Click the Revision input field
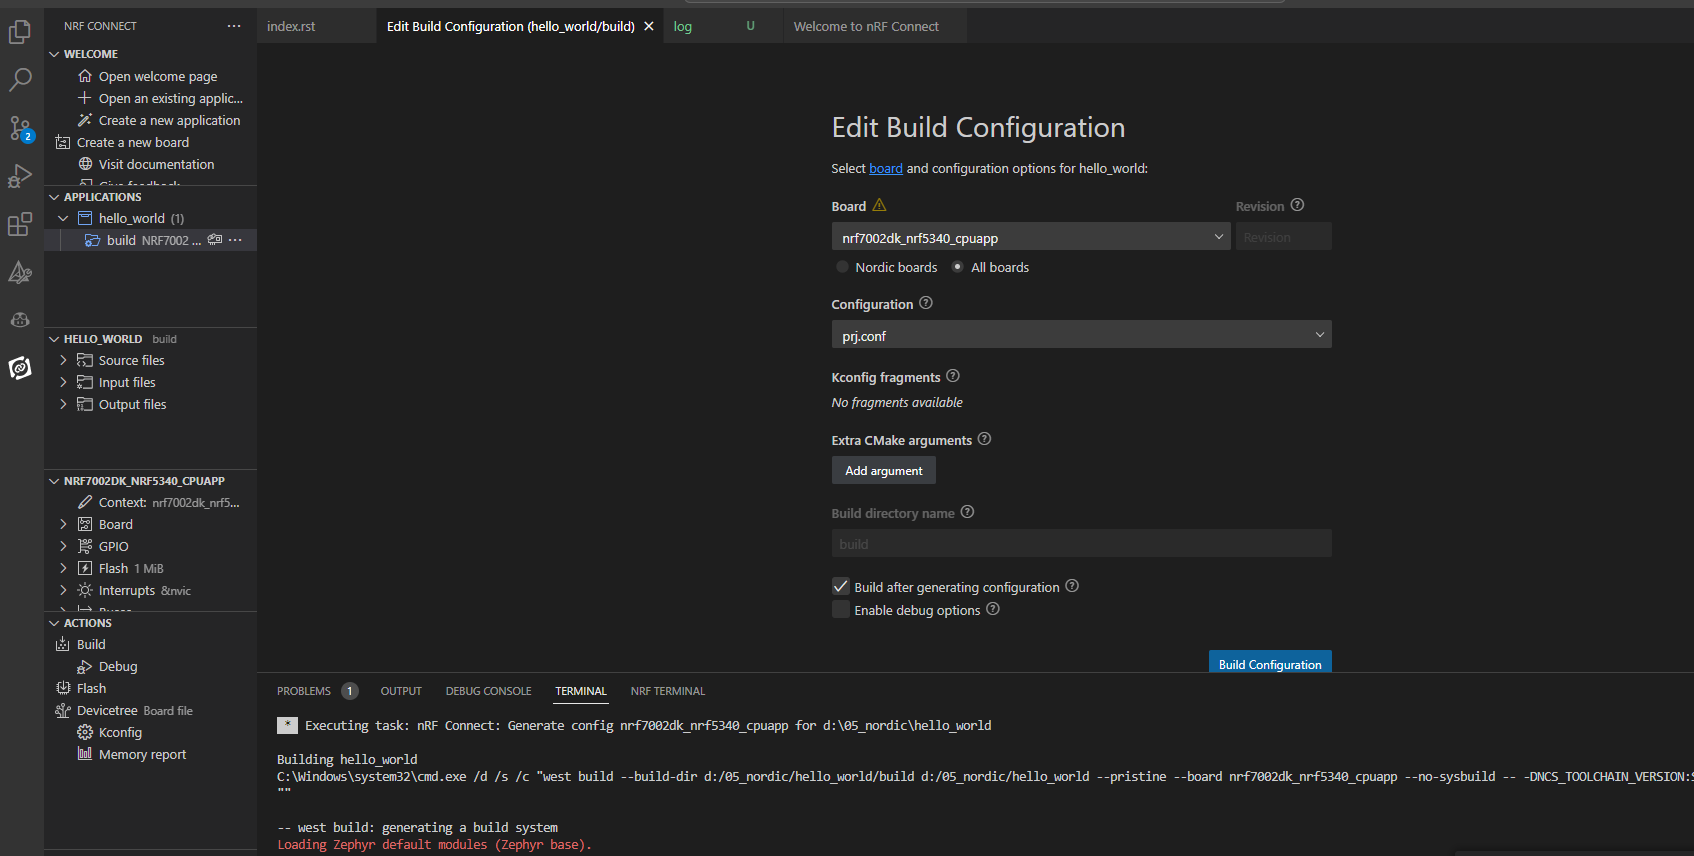 tap(1284, 237)
